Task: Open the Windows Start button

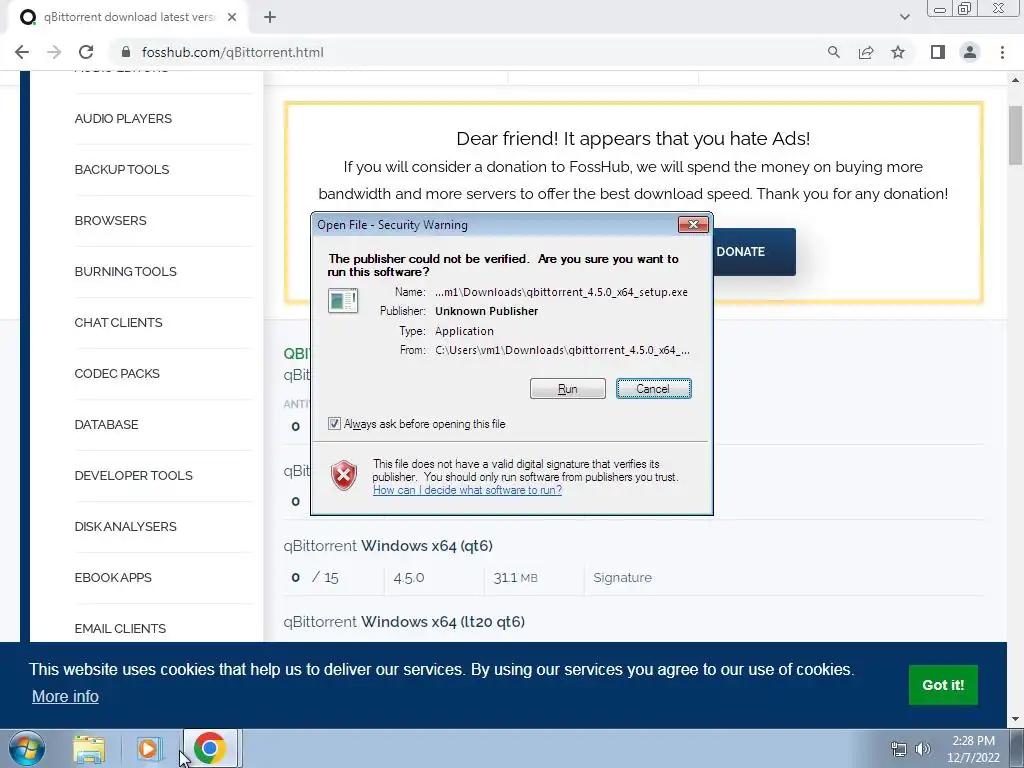Action: tap(27, 748)
